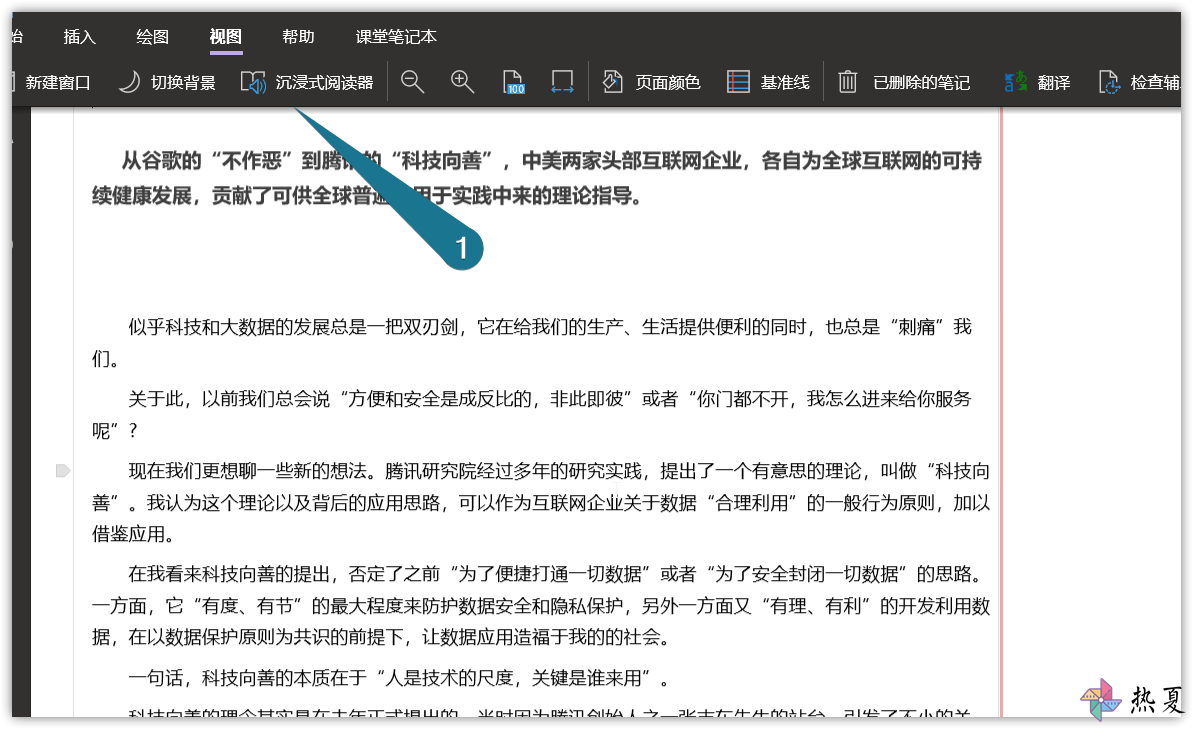Click the paragraph starting 现在我们更想聊
The height and width of the screenshot is (729, 1193).
click(x=541, y=502)
